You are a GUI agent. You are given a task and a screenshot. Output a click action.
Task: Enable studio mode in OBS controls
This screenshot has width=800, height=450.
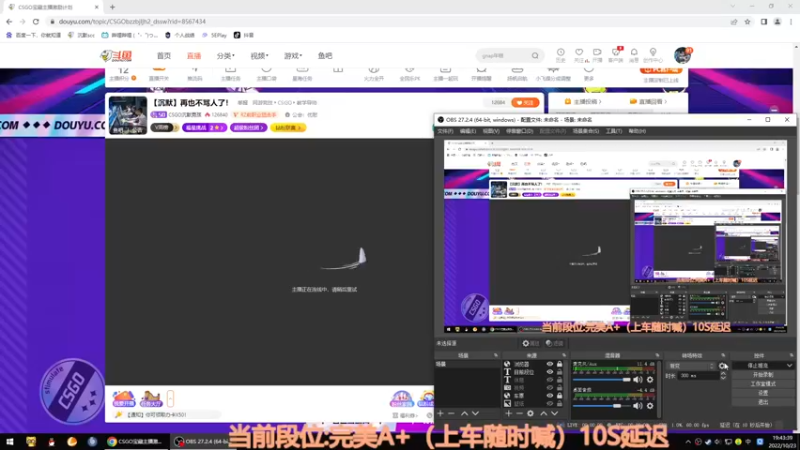coord(763,384)
